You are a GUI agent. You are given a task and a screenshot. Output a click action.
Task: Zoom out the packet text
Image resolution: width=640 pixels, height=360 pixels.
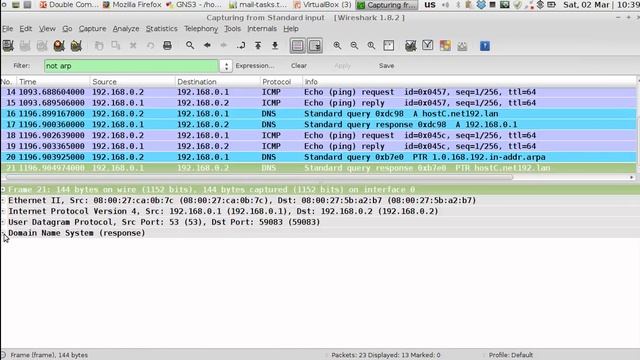click(354, 46)
